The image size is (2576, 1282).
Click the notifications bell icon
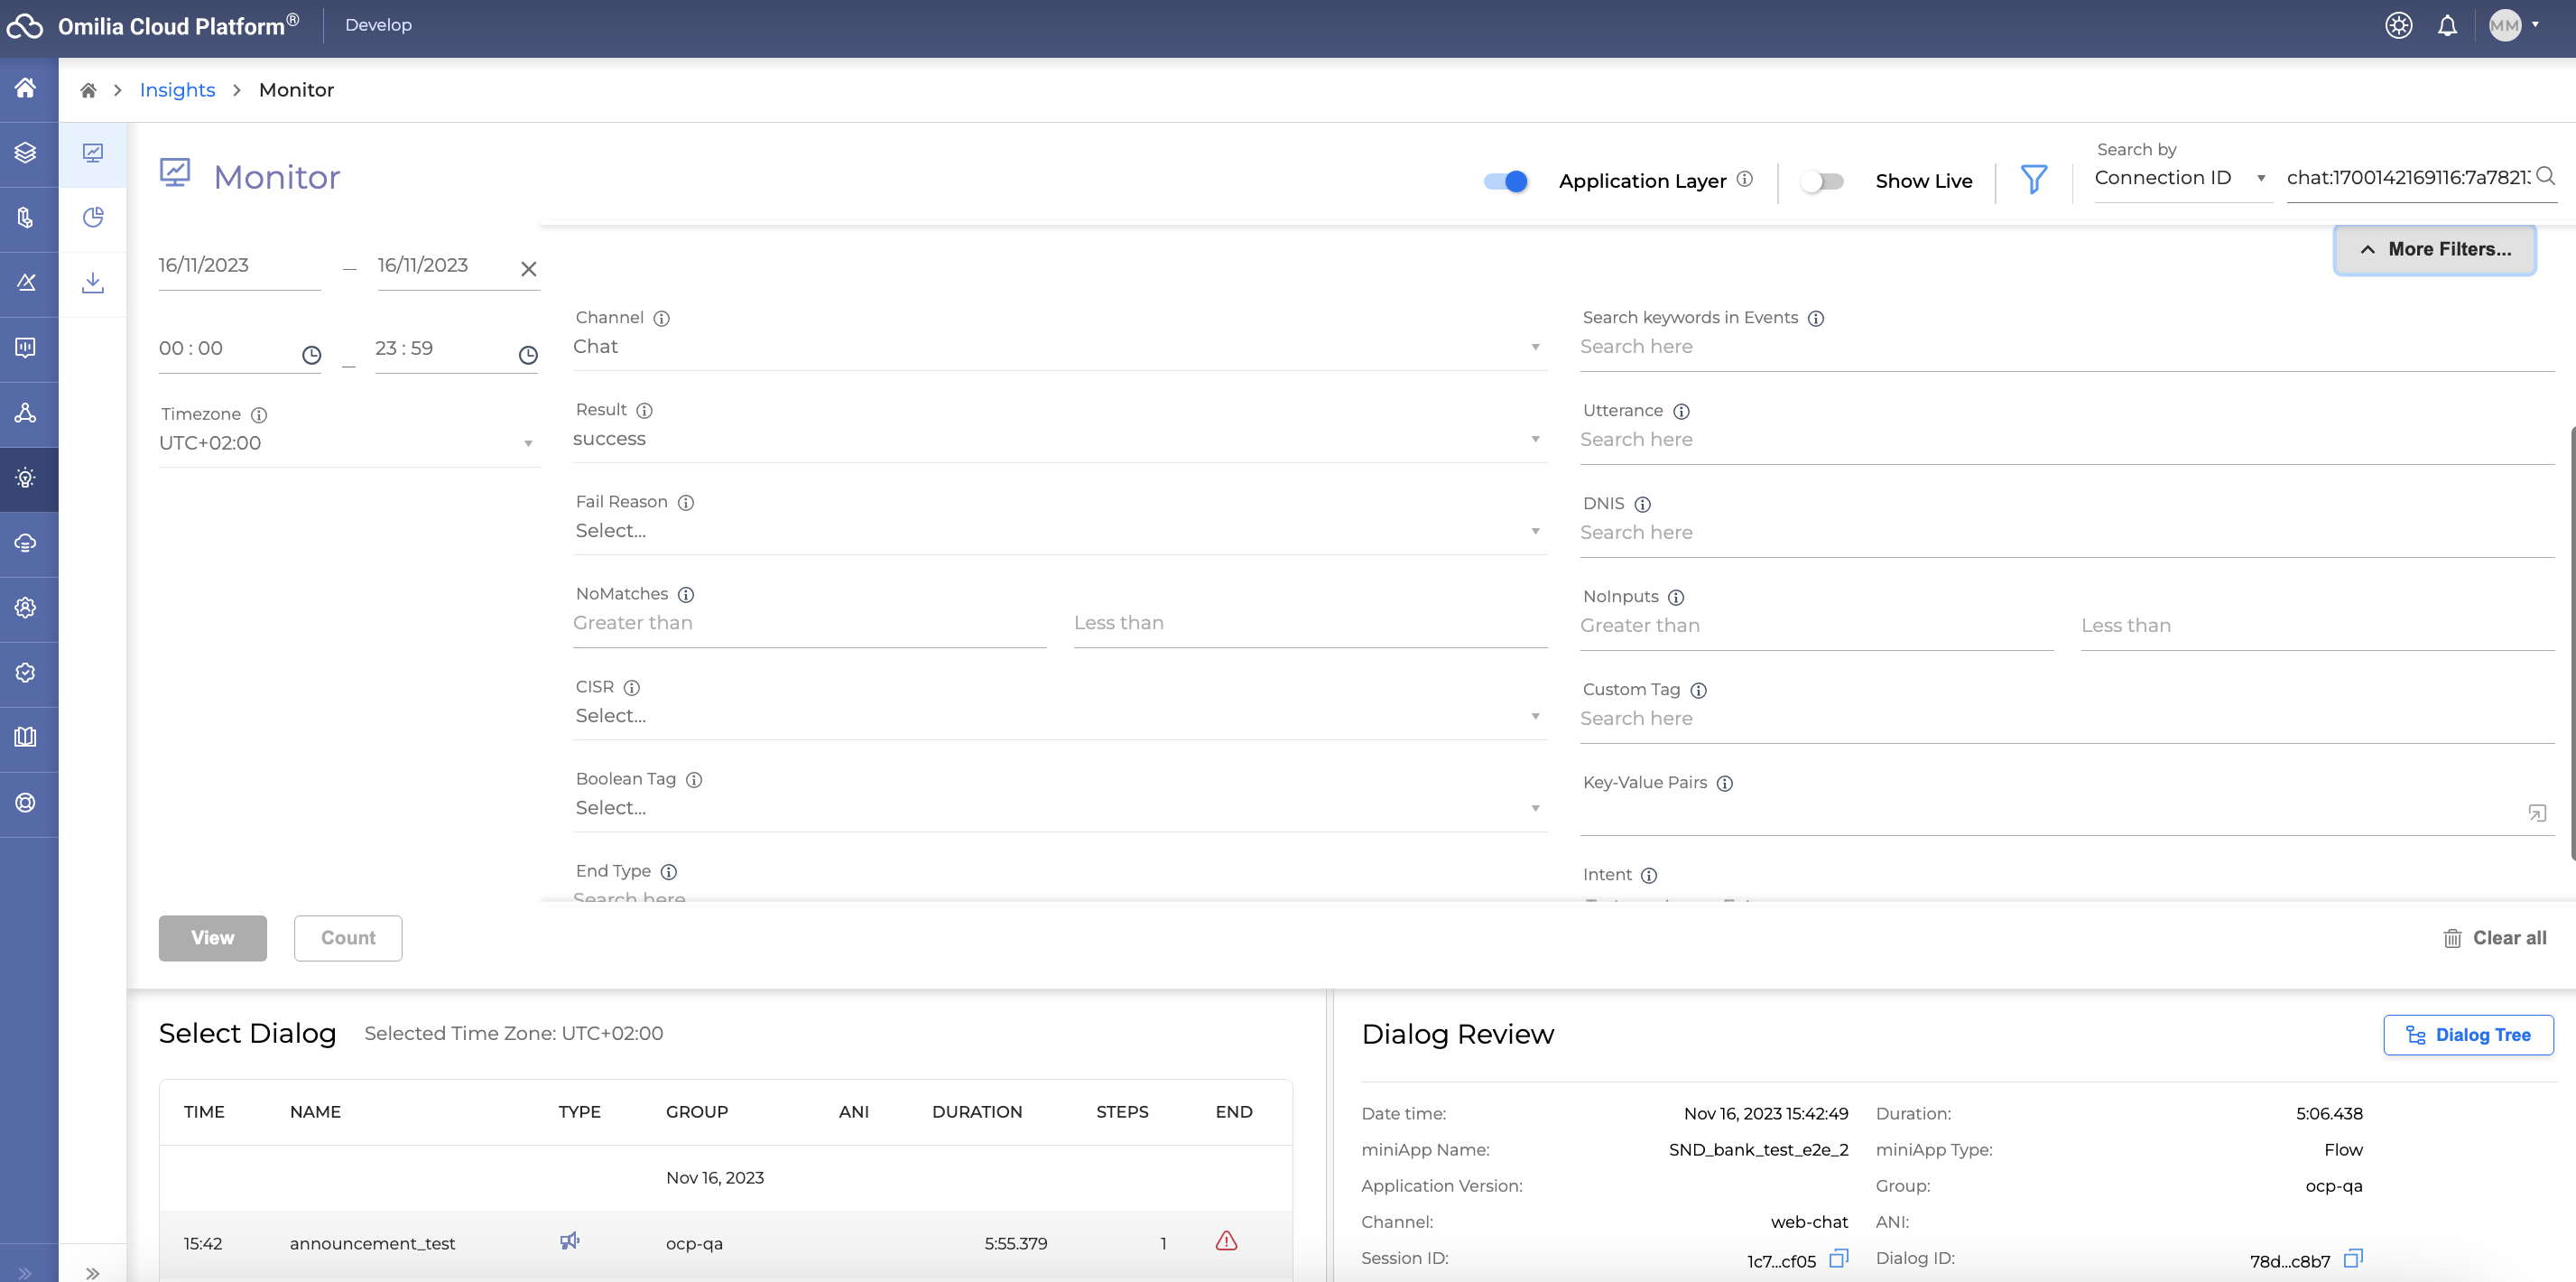coord(2446,26)
